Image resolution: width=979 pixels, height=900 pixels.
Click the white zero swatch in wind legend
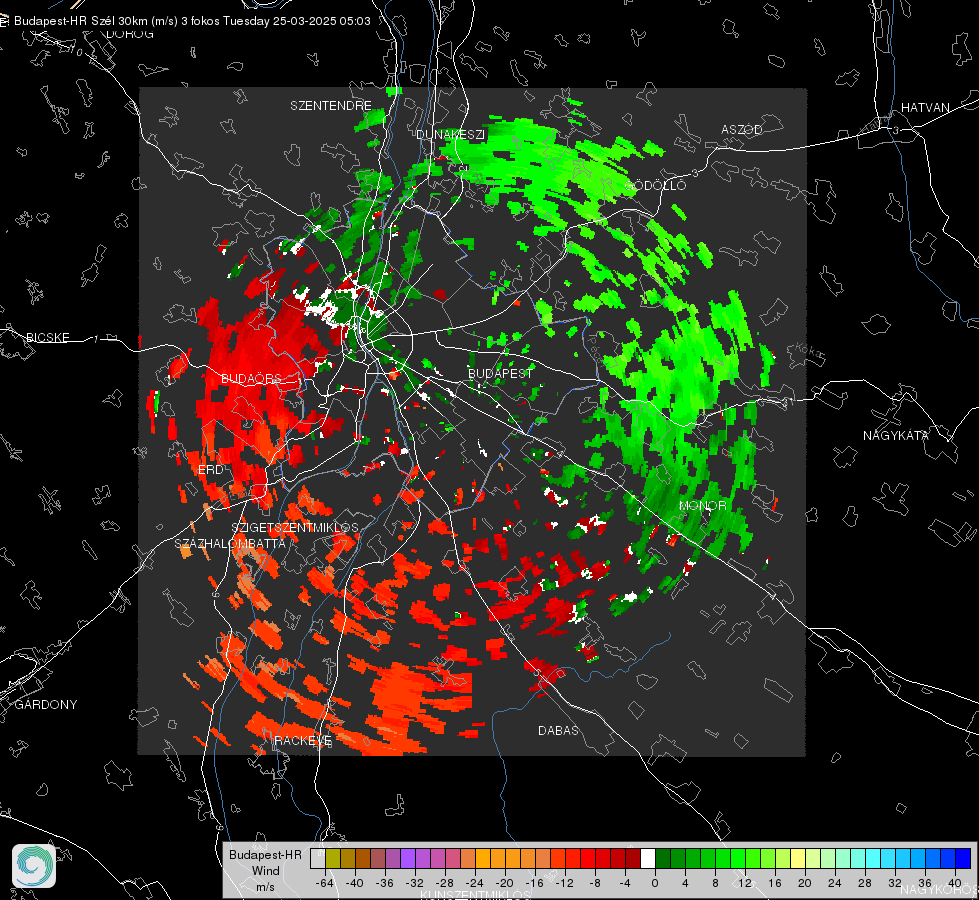(648, 858)
